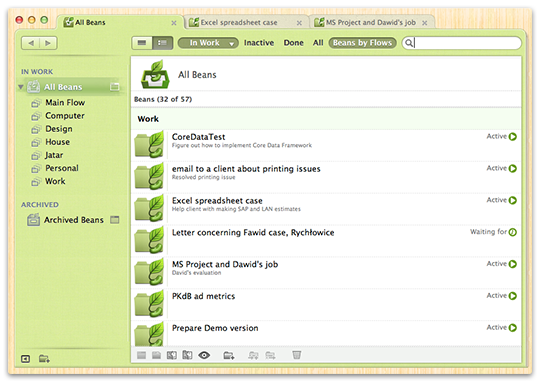Click Beans (32 of 57) count label
The height and width of the screenshot is (382, 540).
pyautogui.click(x=163, y=99)
